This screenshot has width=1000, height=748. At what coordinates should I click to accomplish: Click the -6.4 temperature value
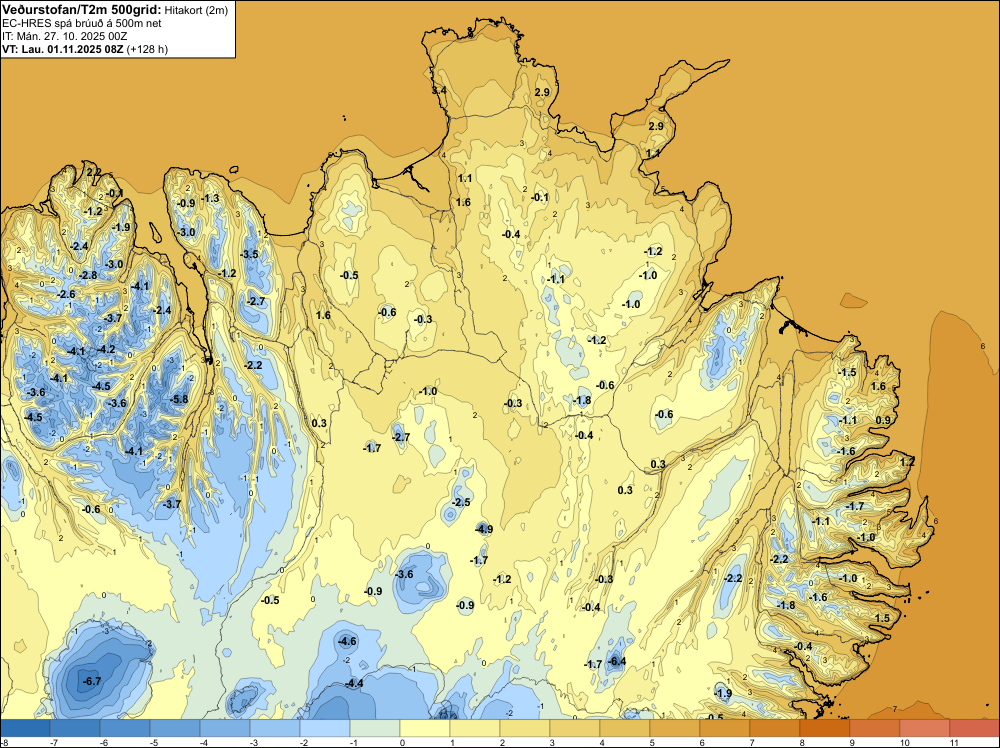[617, 661]
